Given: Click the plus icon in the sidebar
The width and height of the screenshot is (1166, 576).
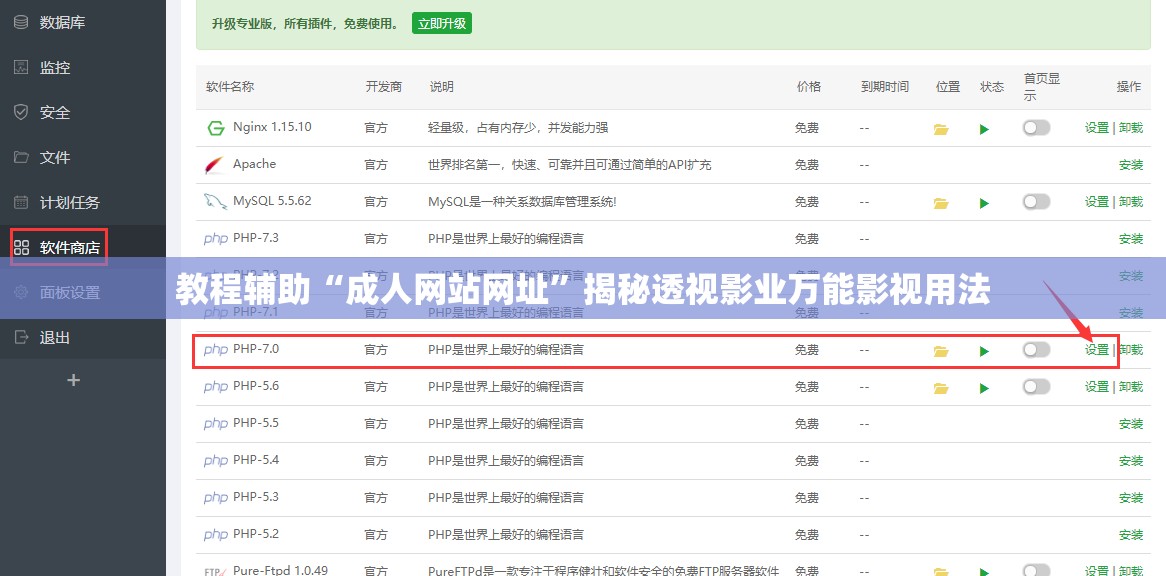Looking at the screenshot, I should pyautogui.click(x=73, y=381).
